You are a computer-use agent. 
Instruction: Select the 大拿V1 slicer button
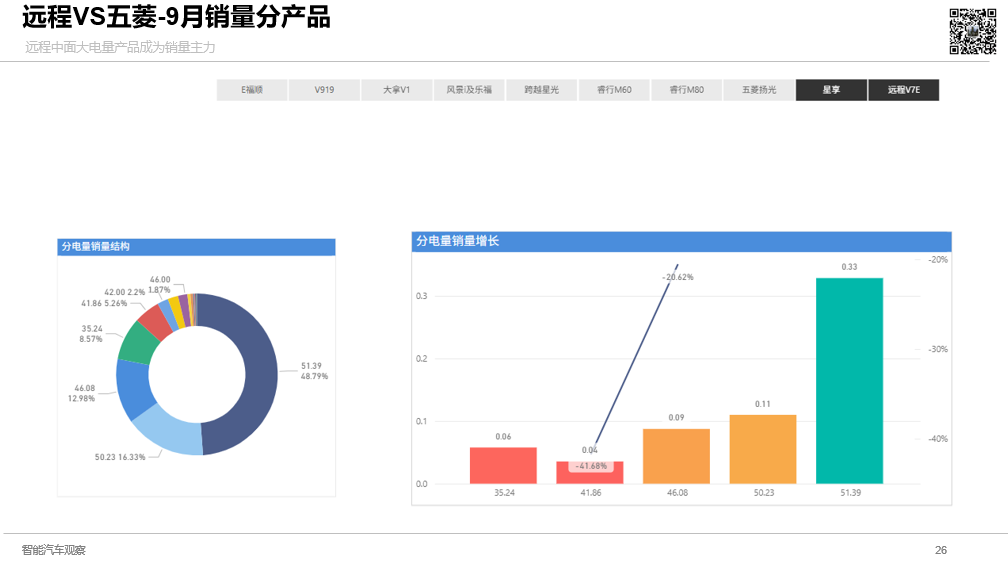(397, 90)
